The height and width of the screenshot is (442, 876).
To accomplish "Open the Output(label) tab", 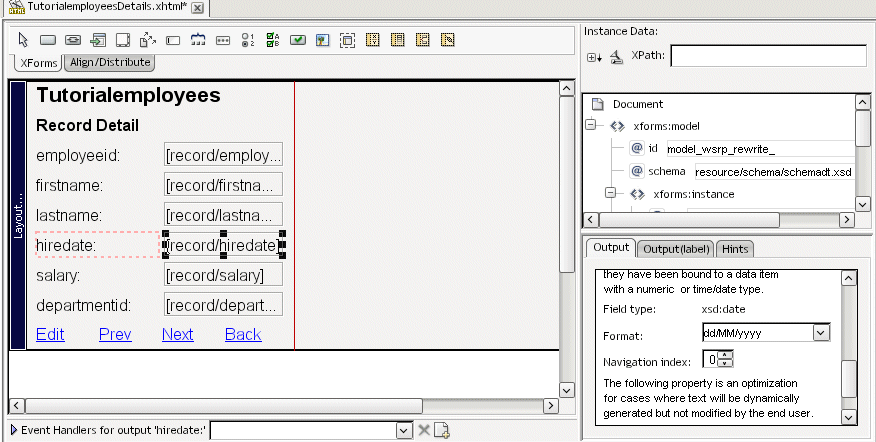I will [676, 249].
